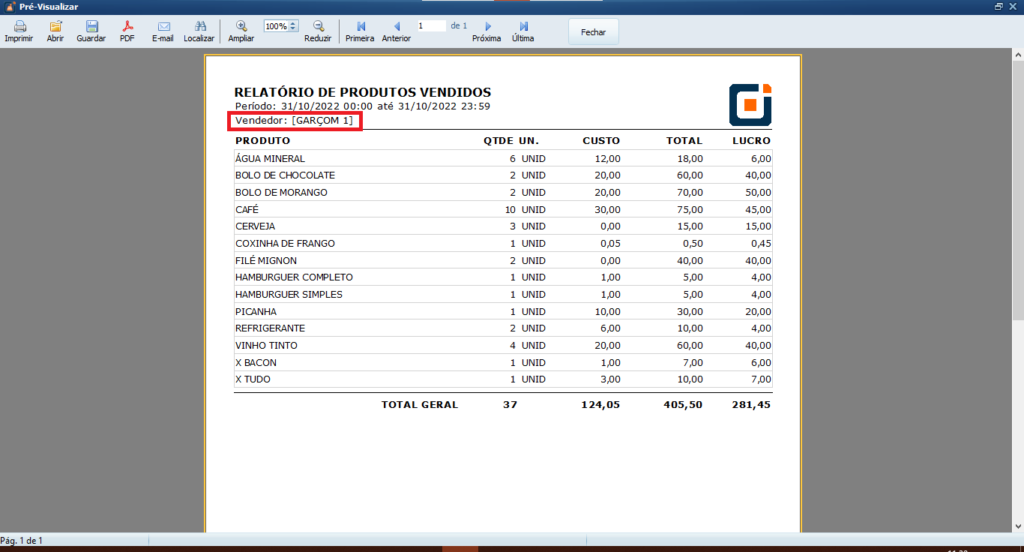
Task: Restore the Pré-Visualizar window size
Action: tap(998, 6)
